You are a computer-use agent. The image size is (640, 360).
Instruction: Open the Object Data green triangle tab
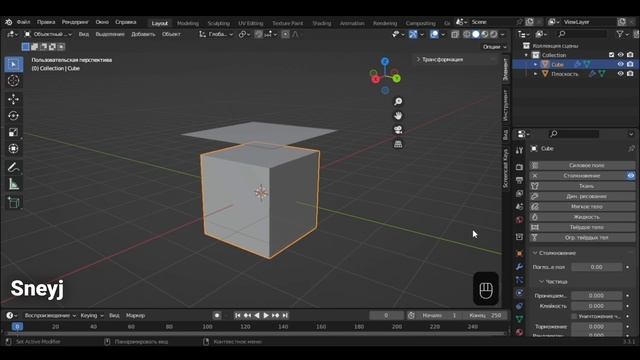(x=519, y=319)
